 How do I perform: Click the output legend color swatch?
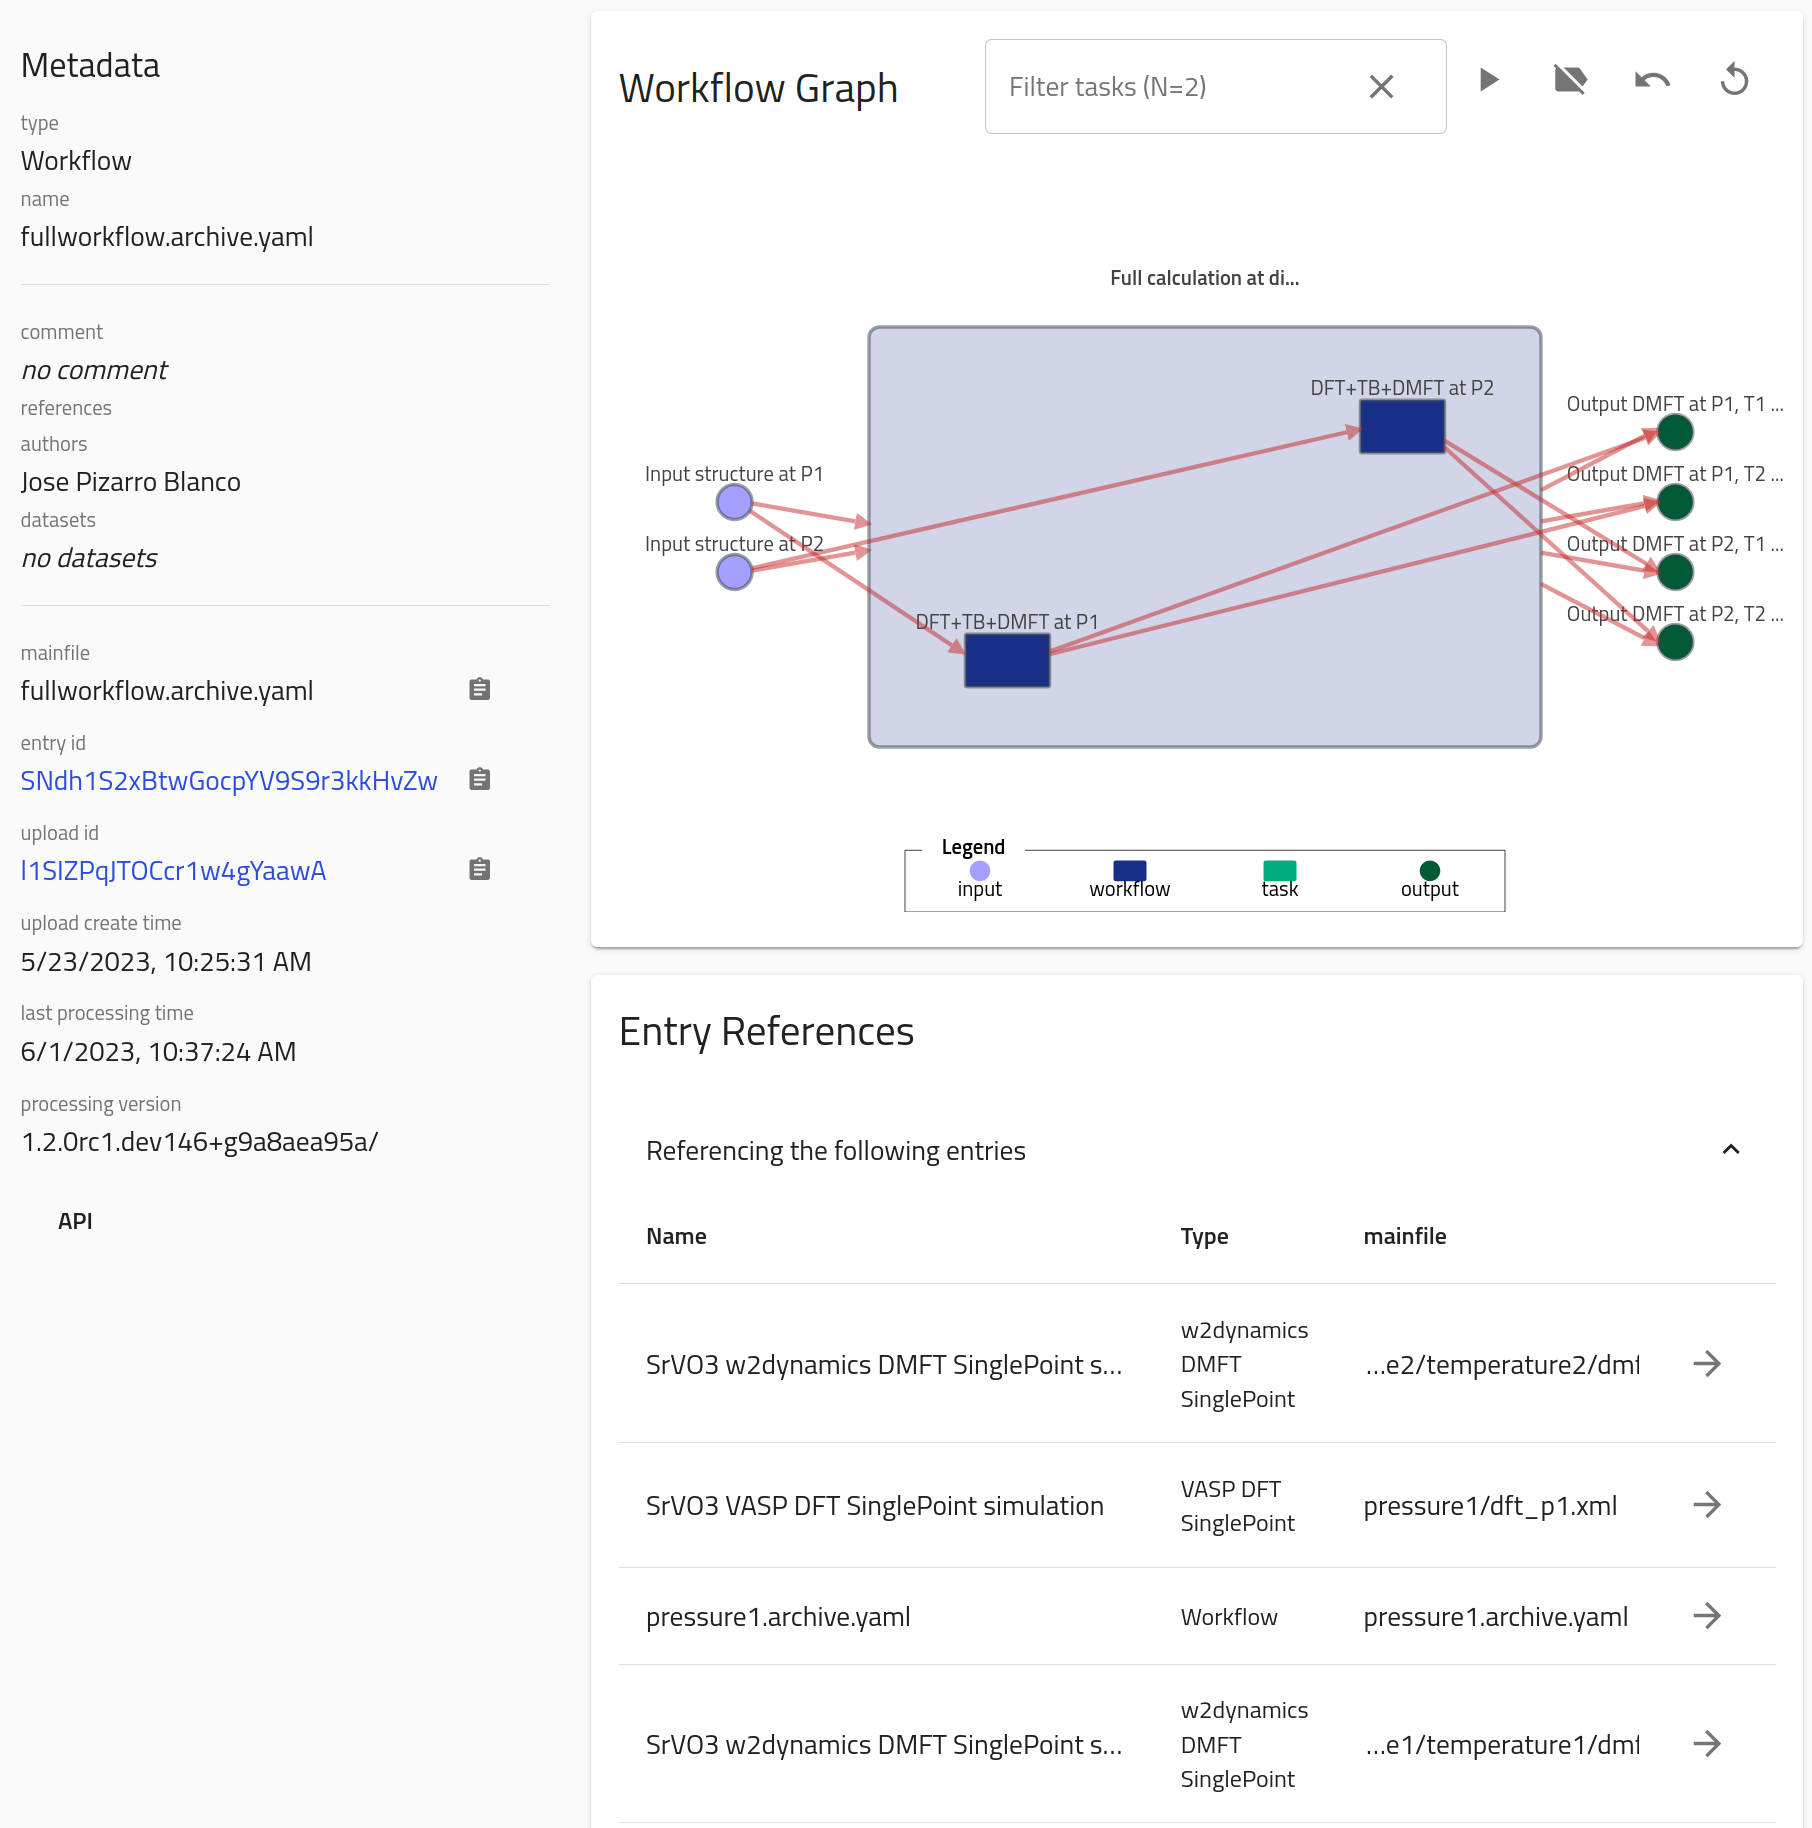coord(1430,871)
